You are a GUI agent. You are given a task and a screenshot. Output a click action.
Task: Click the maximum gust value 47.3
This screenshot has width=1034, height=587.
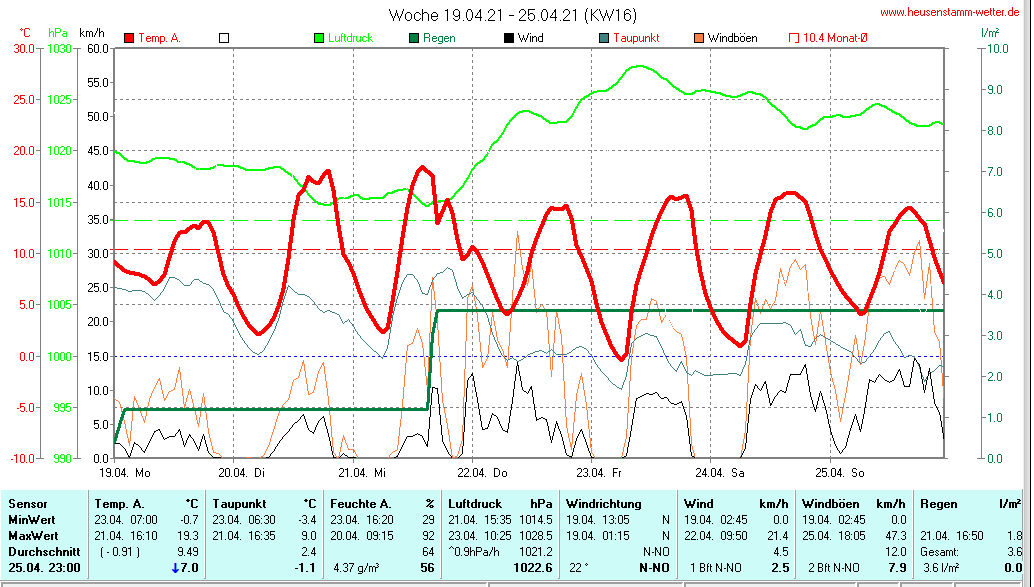click(896, 536)
